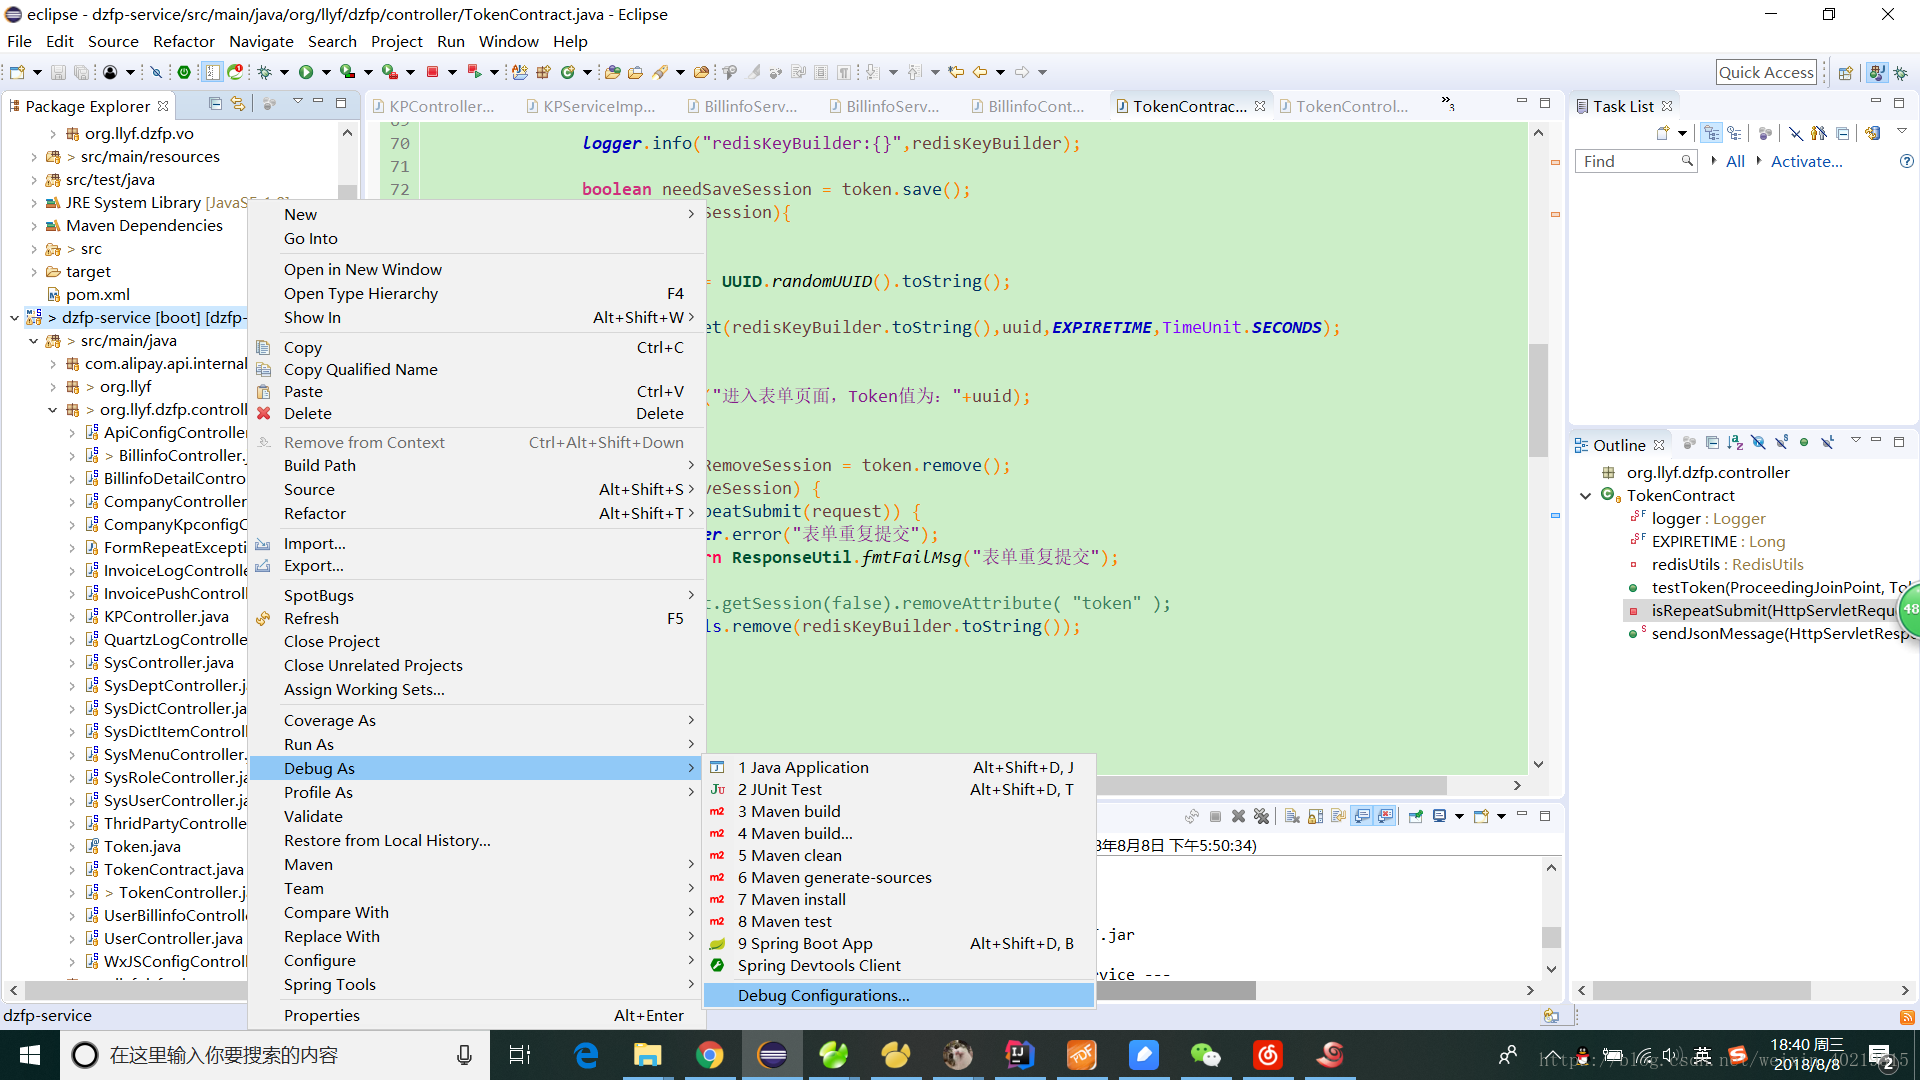Open Chrome from the Windows taskbar
The width and height of the screenshot is (1920, 1080).
coord(710,1055)
